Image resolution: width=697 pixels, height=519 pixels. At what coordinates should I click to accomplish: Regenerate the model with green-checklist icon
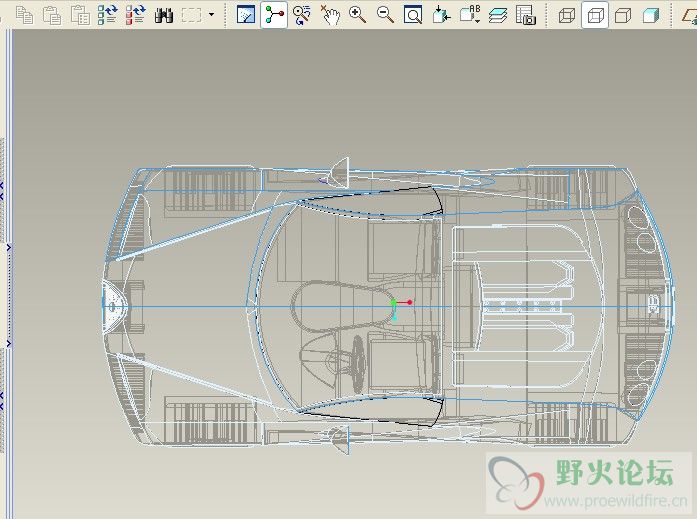click(x=108, y=15)
